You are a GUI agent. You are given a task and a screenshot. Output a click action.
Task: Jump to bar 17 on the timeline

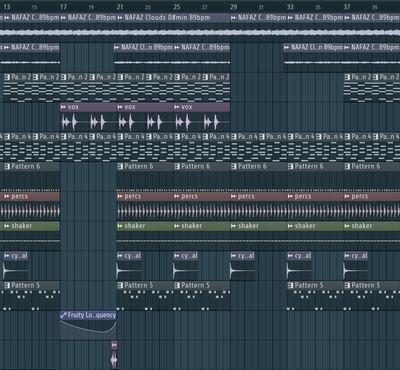[63, 7]
